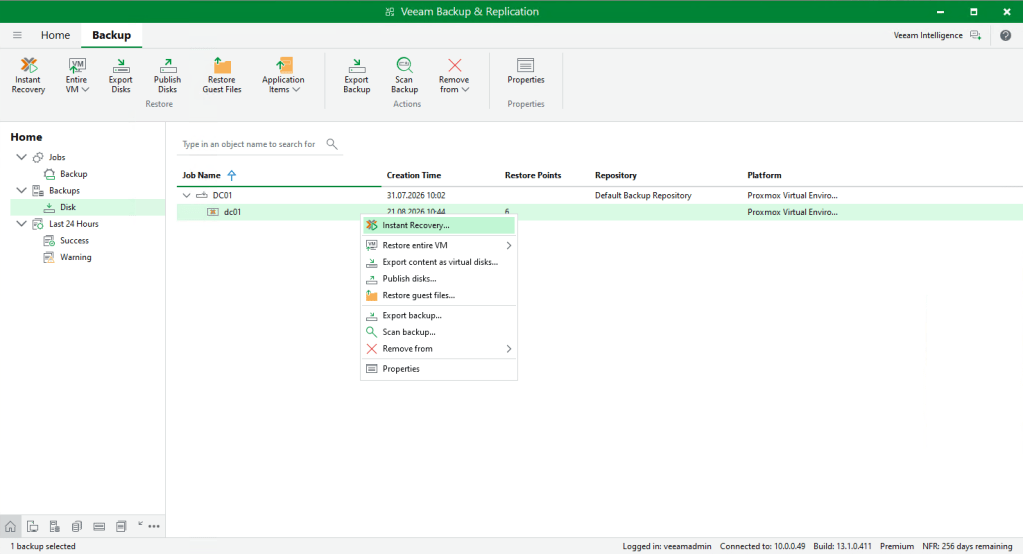Collapse the DC01 job row
This screenshot has height=554, width=1023.
[x=187, y=195]
